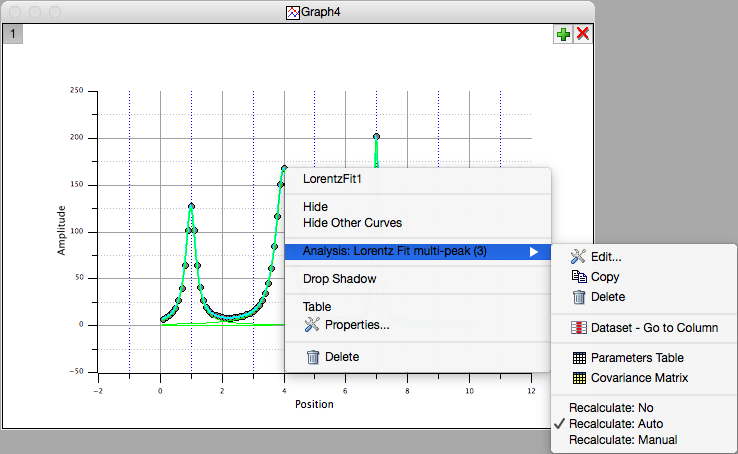This screenshot has width=738, height=454.
Task: Click the Properties tools icon
Action: (312, 325)
